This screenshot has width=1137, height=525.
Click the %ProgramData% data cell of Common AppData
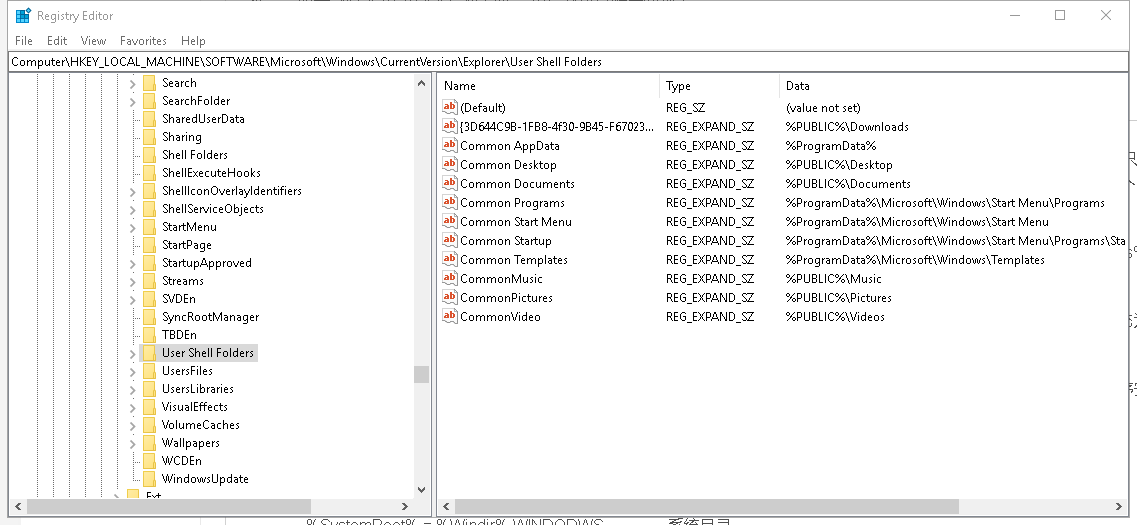(x=831, y=145)
